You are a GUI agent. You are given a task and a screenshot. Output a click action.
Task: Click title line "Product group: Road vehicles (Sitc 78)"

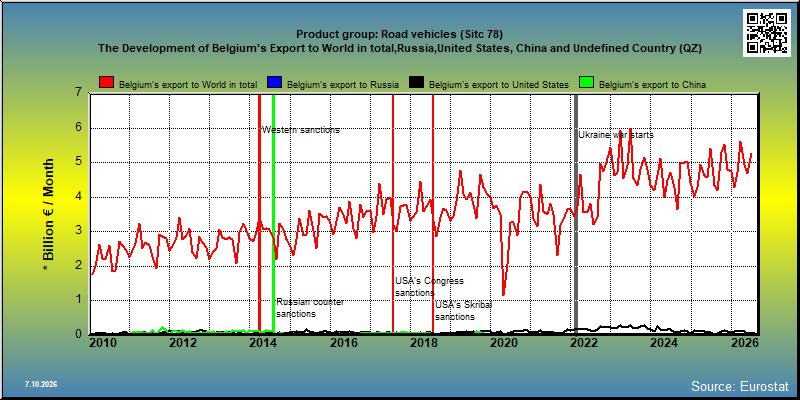point(399,35)
